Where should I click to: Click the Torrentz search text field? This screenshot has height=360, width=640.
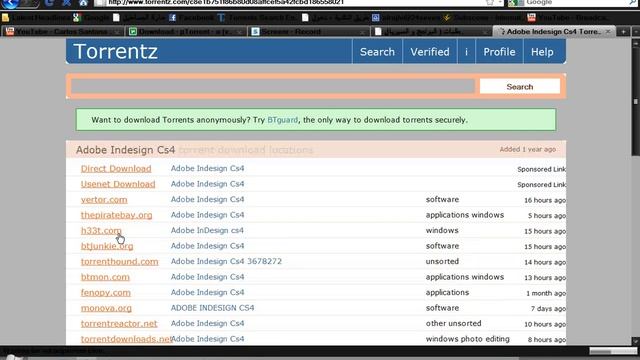(x=273, y=87)
